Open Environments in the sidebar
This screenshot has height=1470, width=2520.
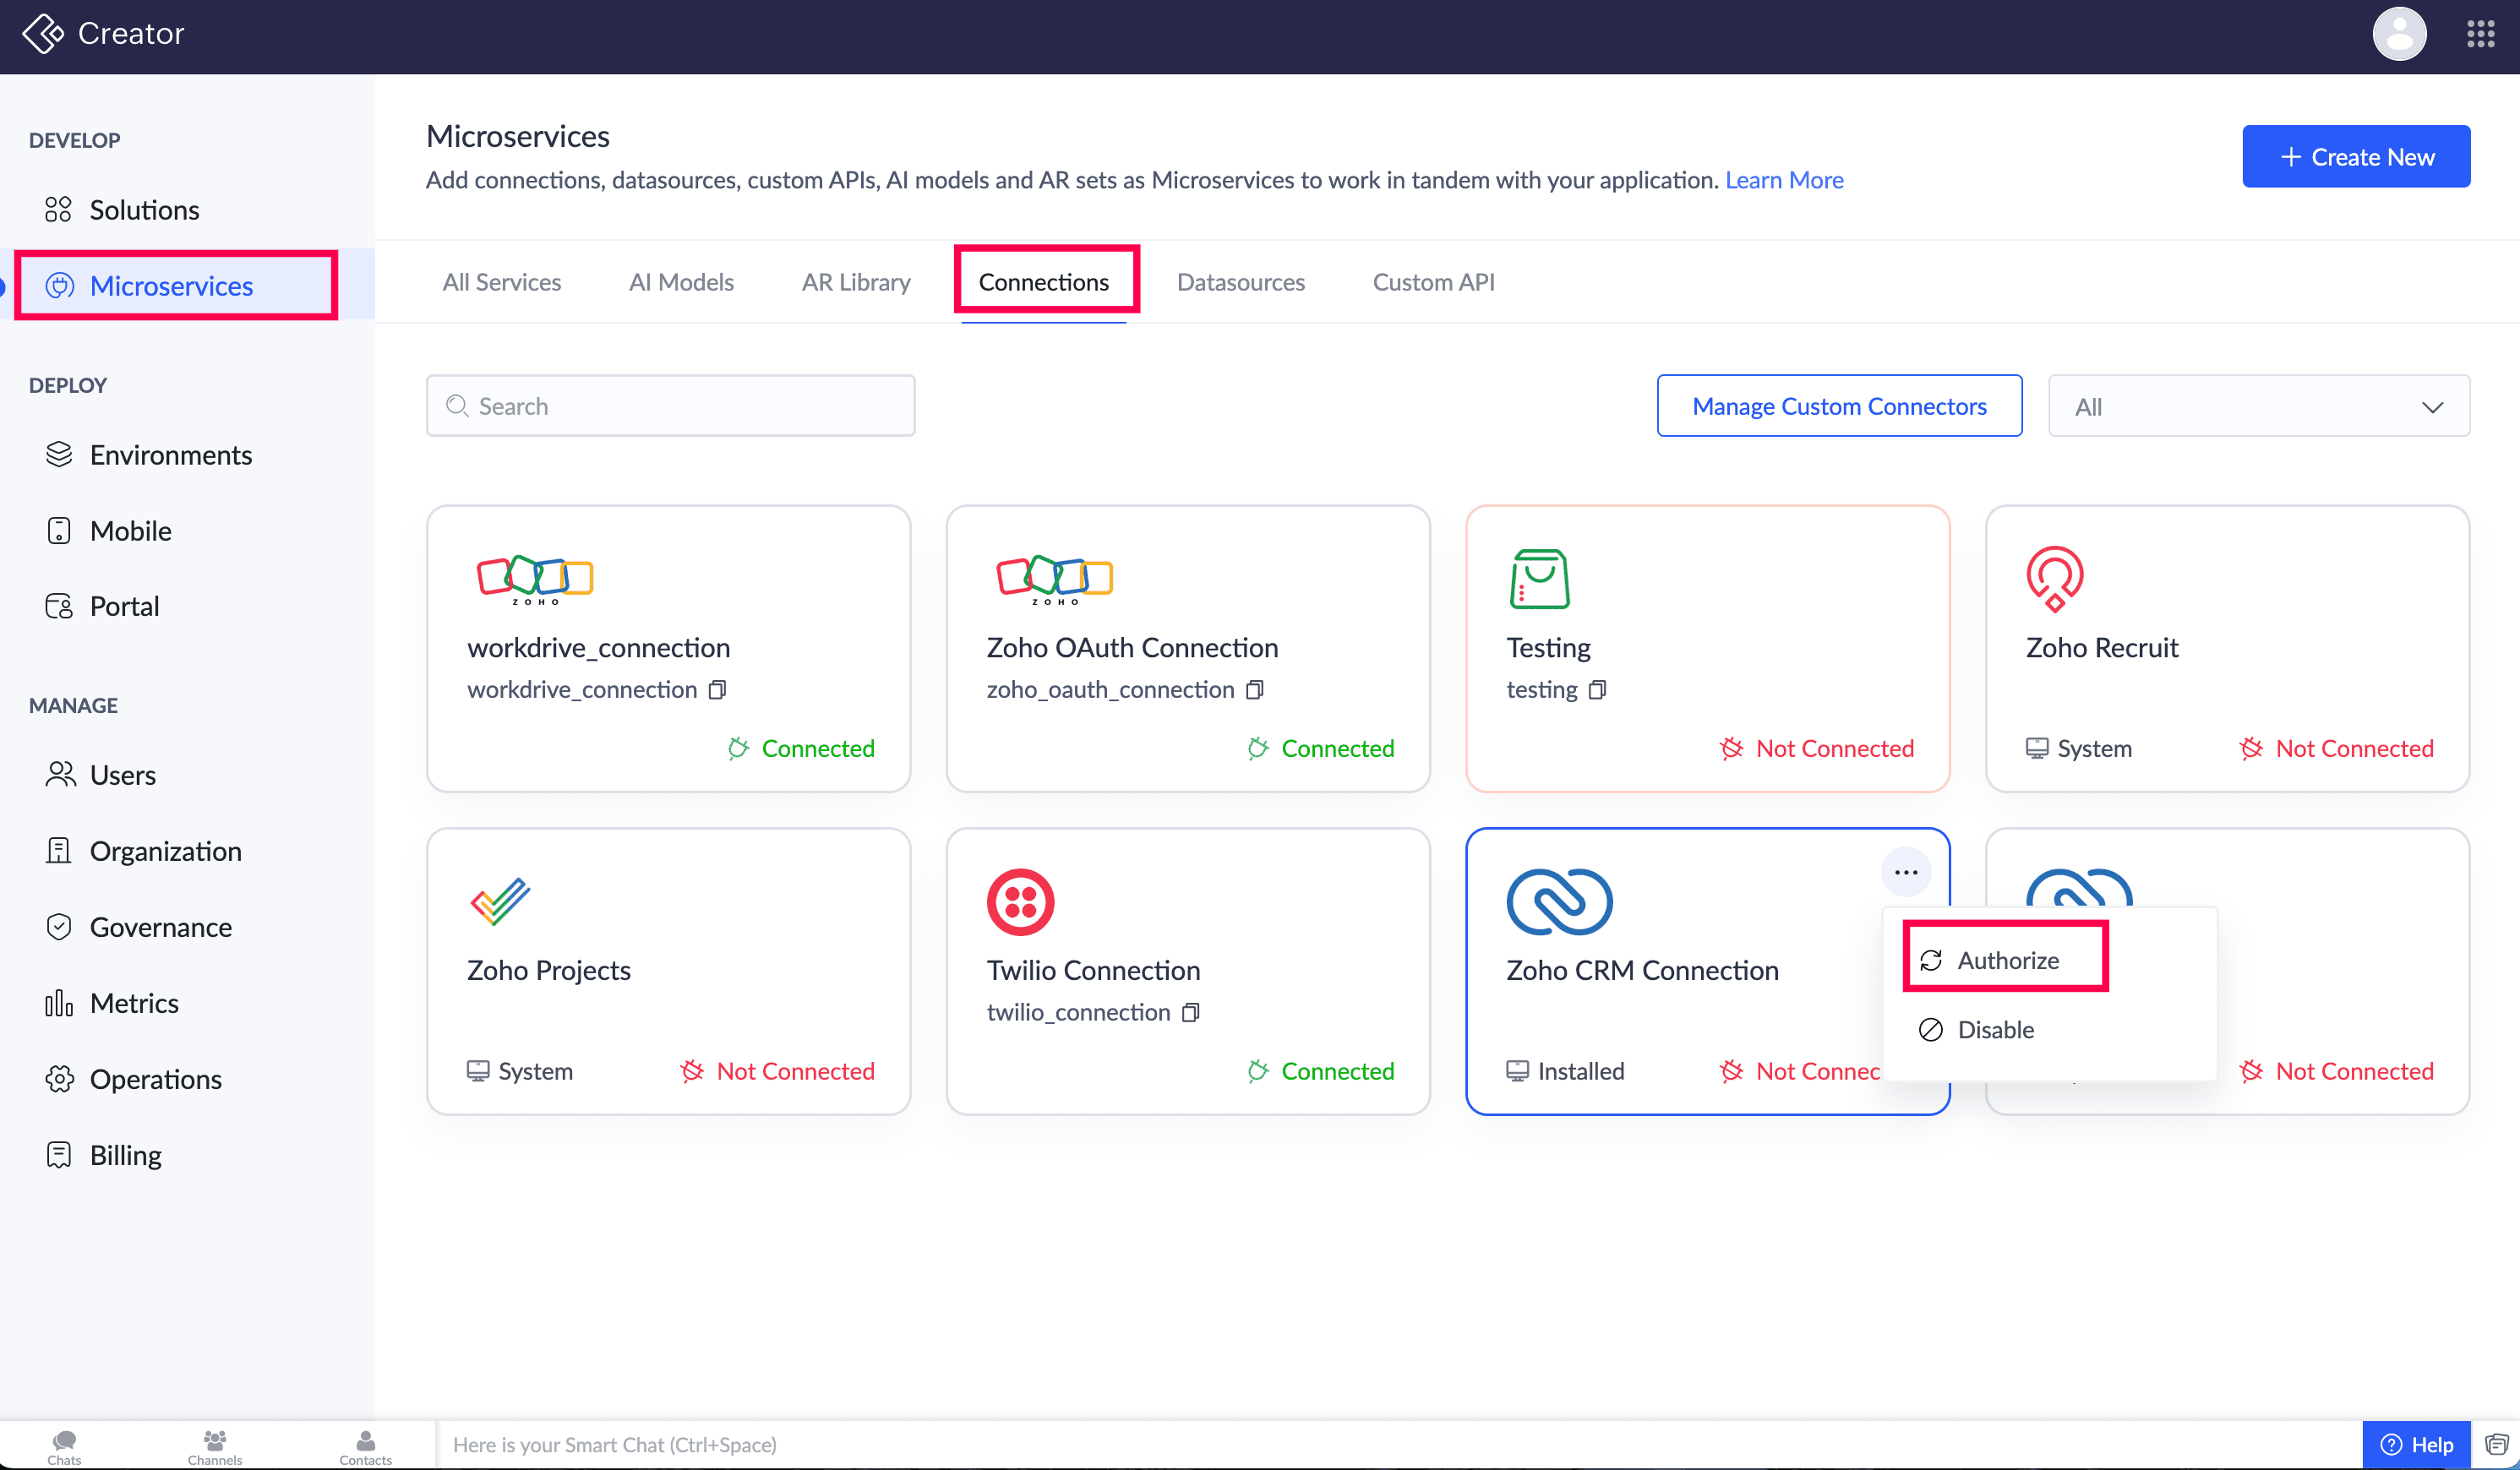pos(170,455)
